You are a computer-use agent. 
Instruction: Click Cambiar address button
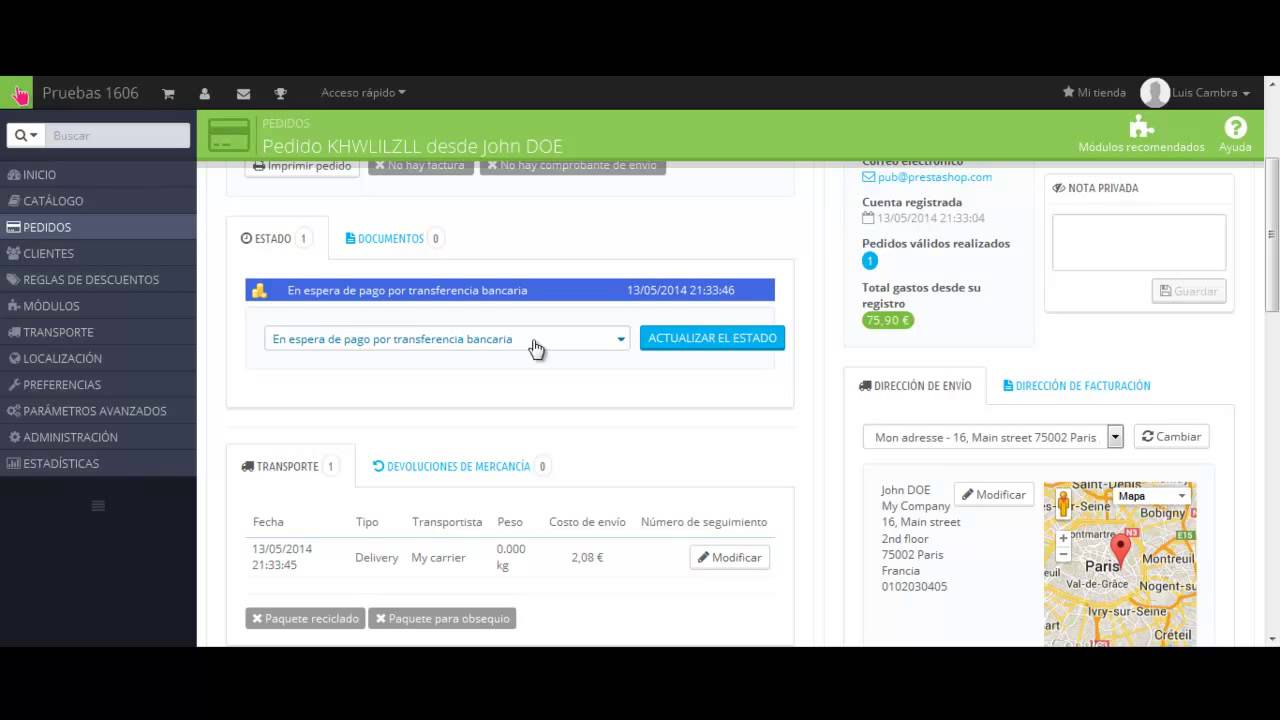[1171, 437]
